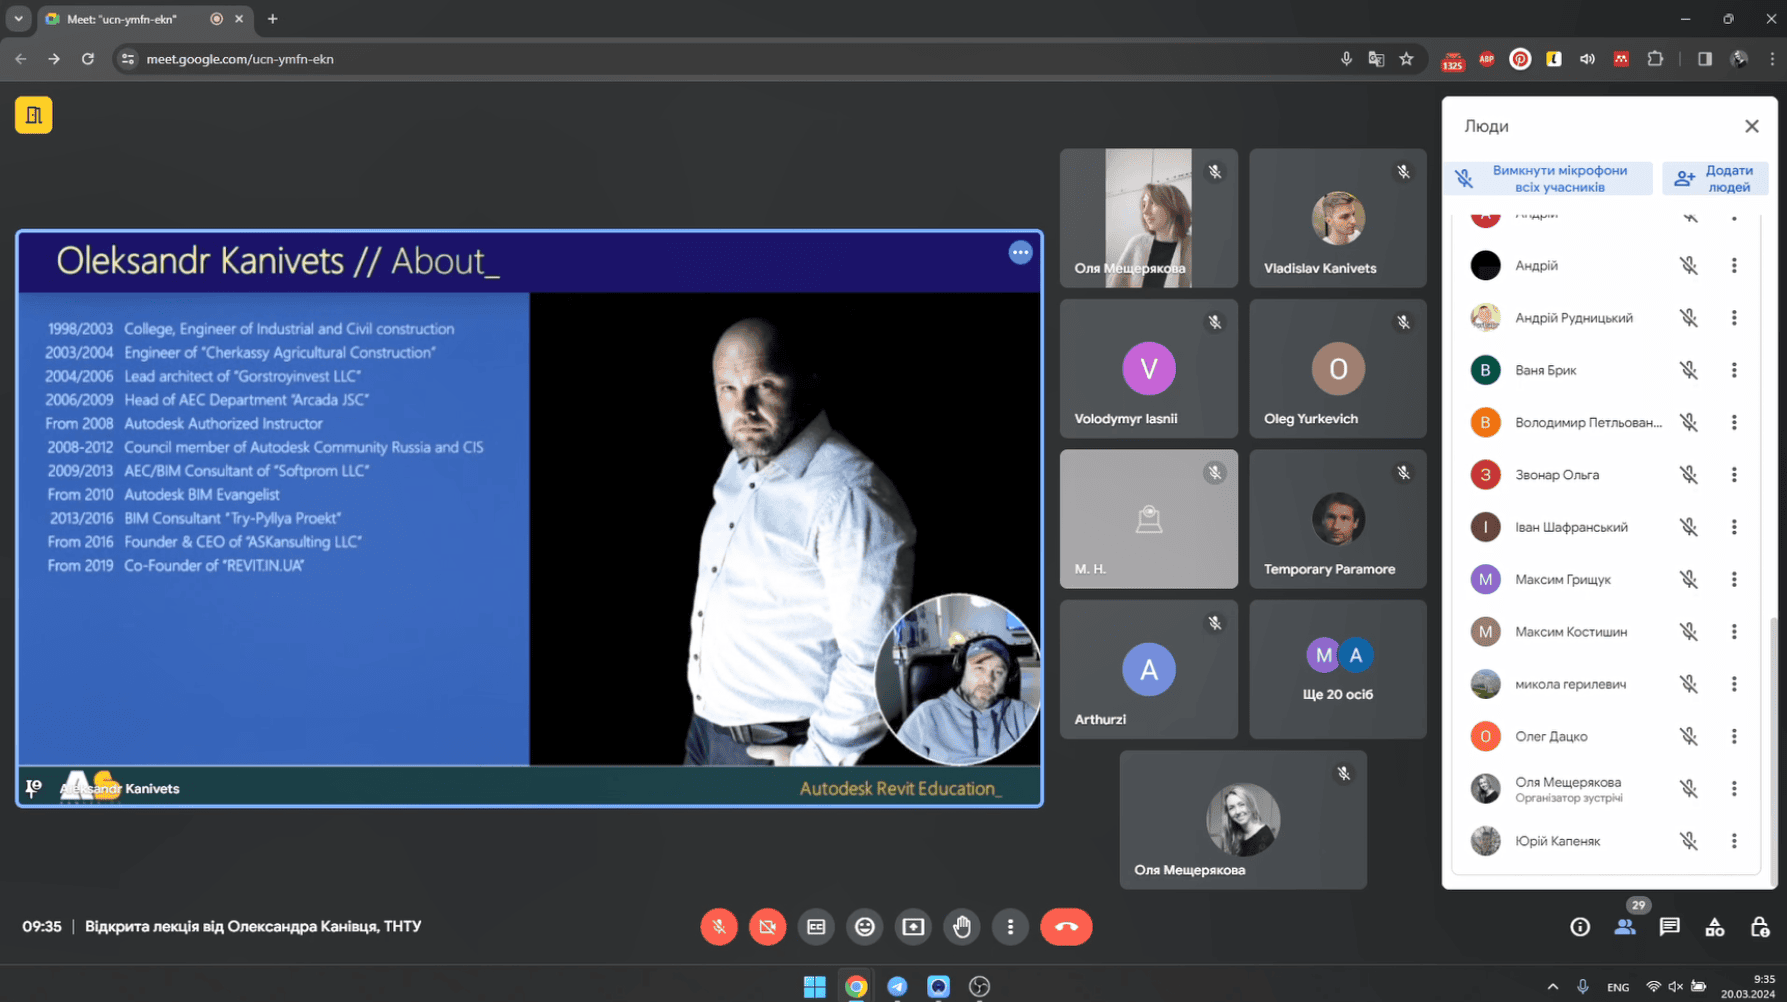
Task: Select Vladislav Kanivets video tile
Action: [x=1337, y=218]
